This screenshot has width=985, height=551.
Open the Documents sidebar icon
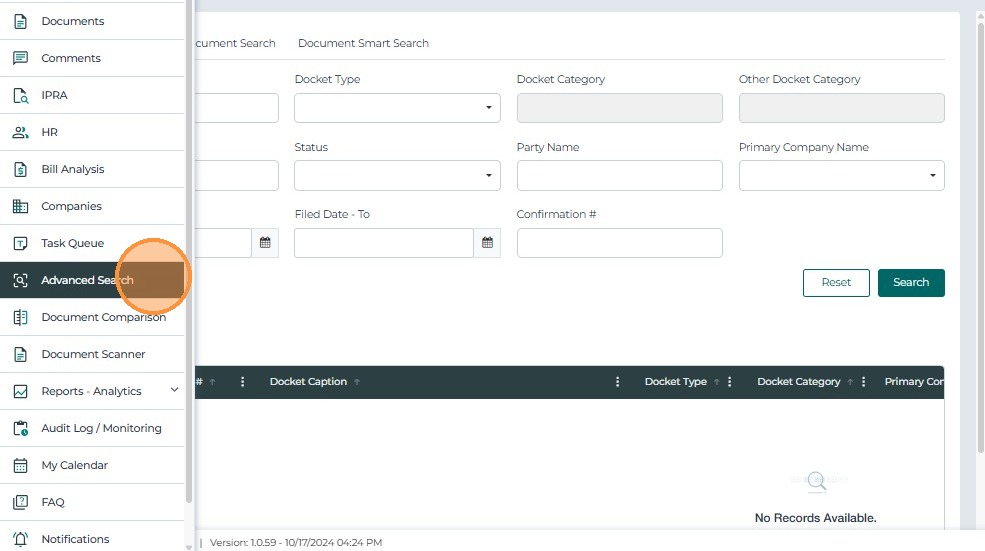click(20, 21)
